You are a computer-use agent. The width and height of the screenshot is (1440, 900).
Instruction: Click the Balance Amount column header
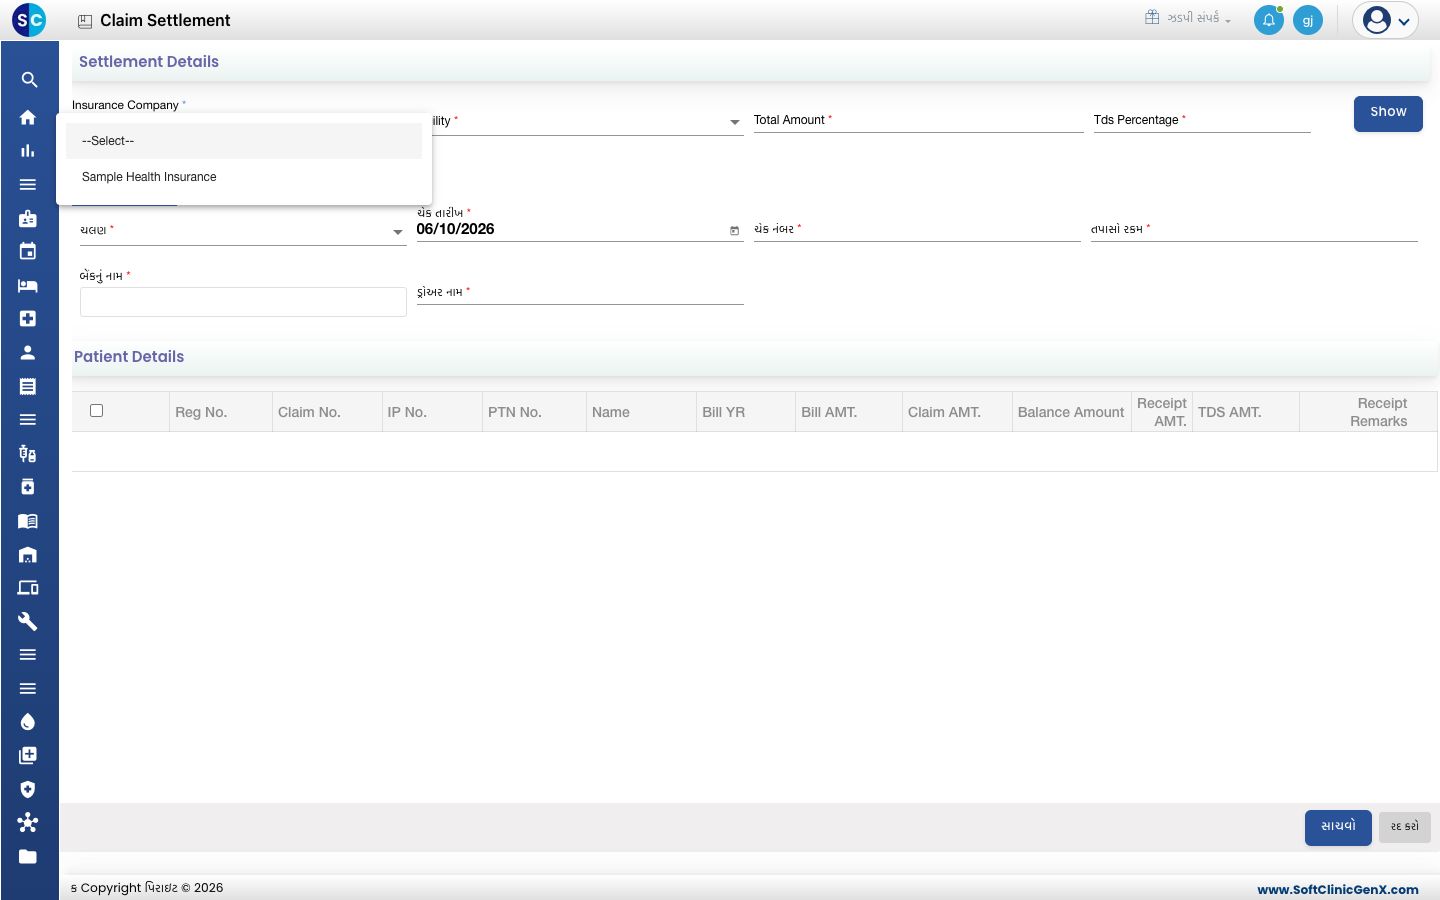point(1071,412)
